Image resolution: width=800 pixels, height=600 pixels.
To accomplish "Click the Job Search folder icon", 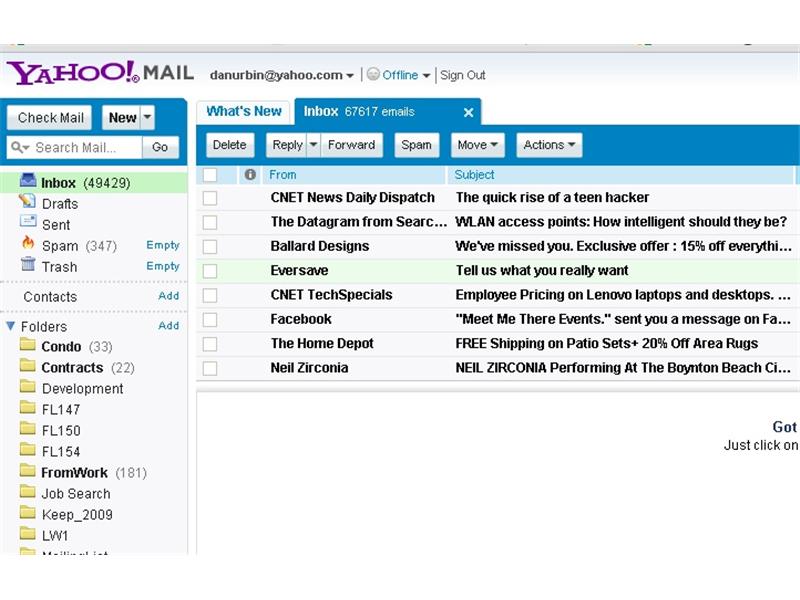I will [x=28, y=492].
